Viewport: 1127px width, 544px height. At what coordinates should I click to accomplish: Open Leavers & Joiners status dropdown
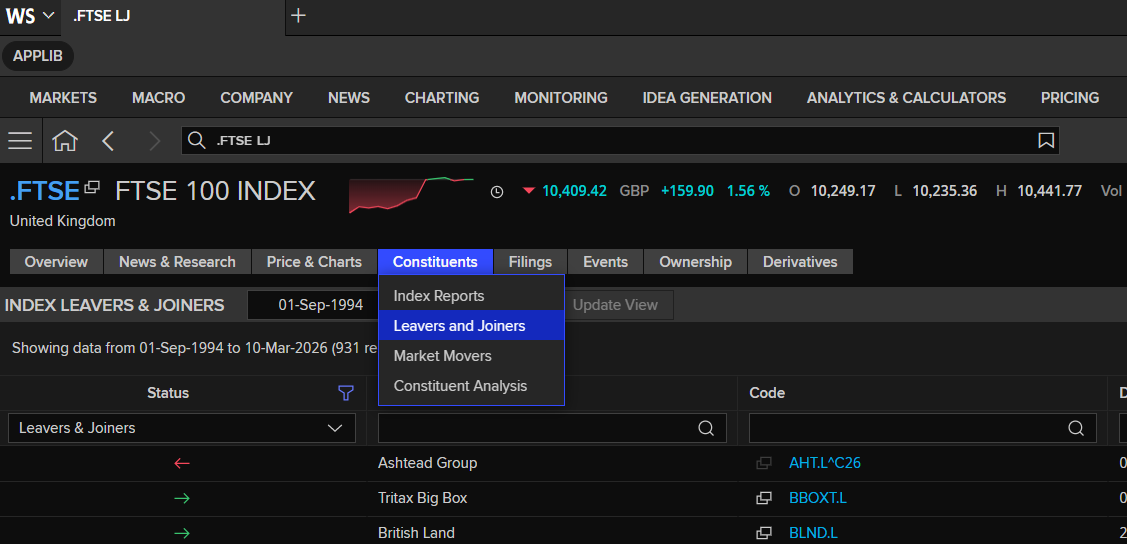(x=182, y=428)
